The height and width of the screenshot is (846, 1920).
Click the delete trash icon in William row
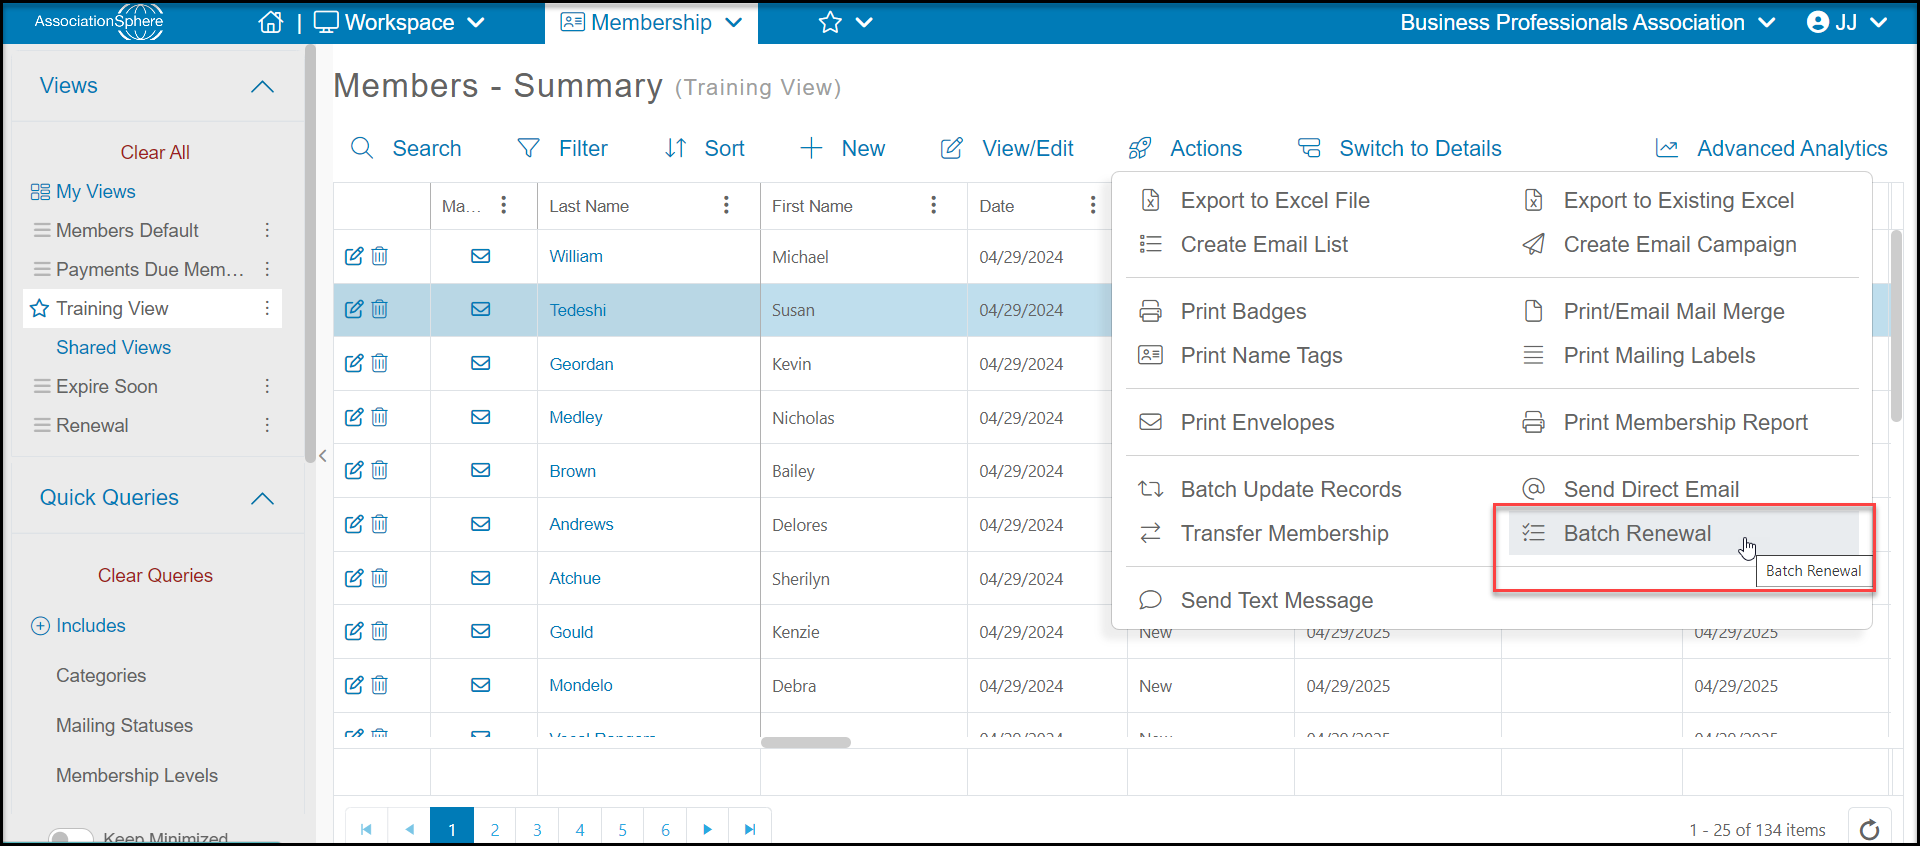(x=380, y=256)
